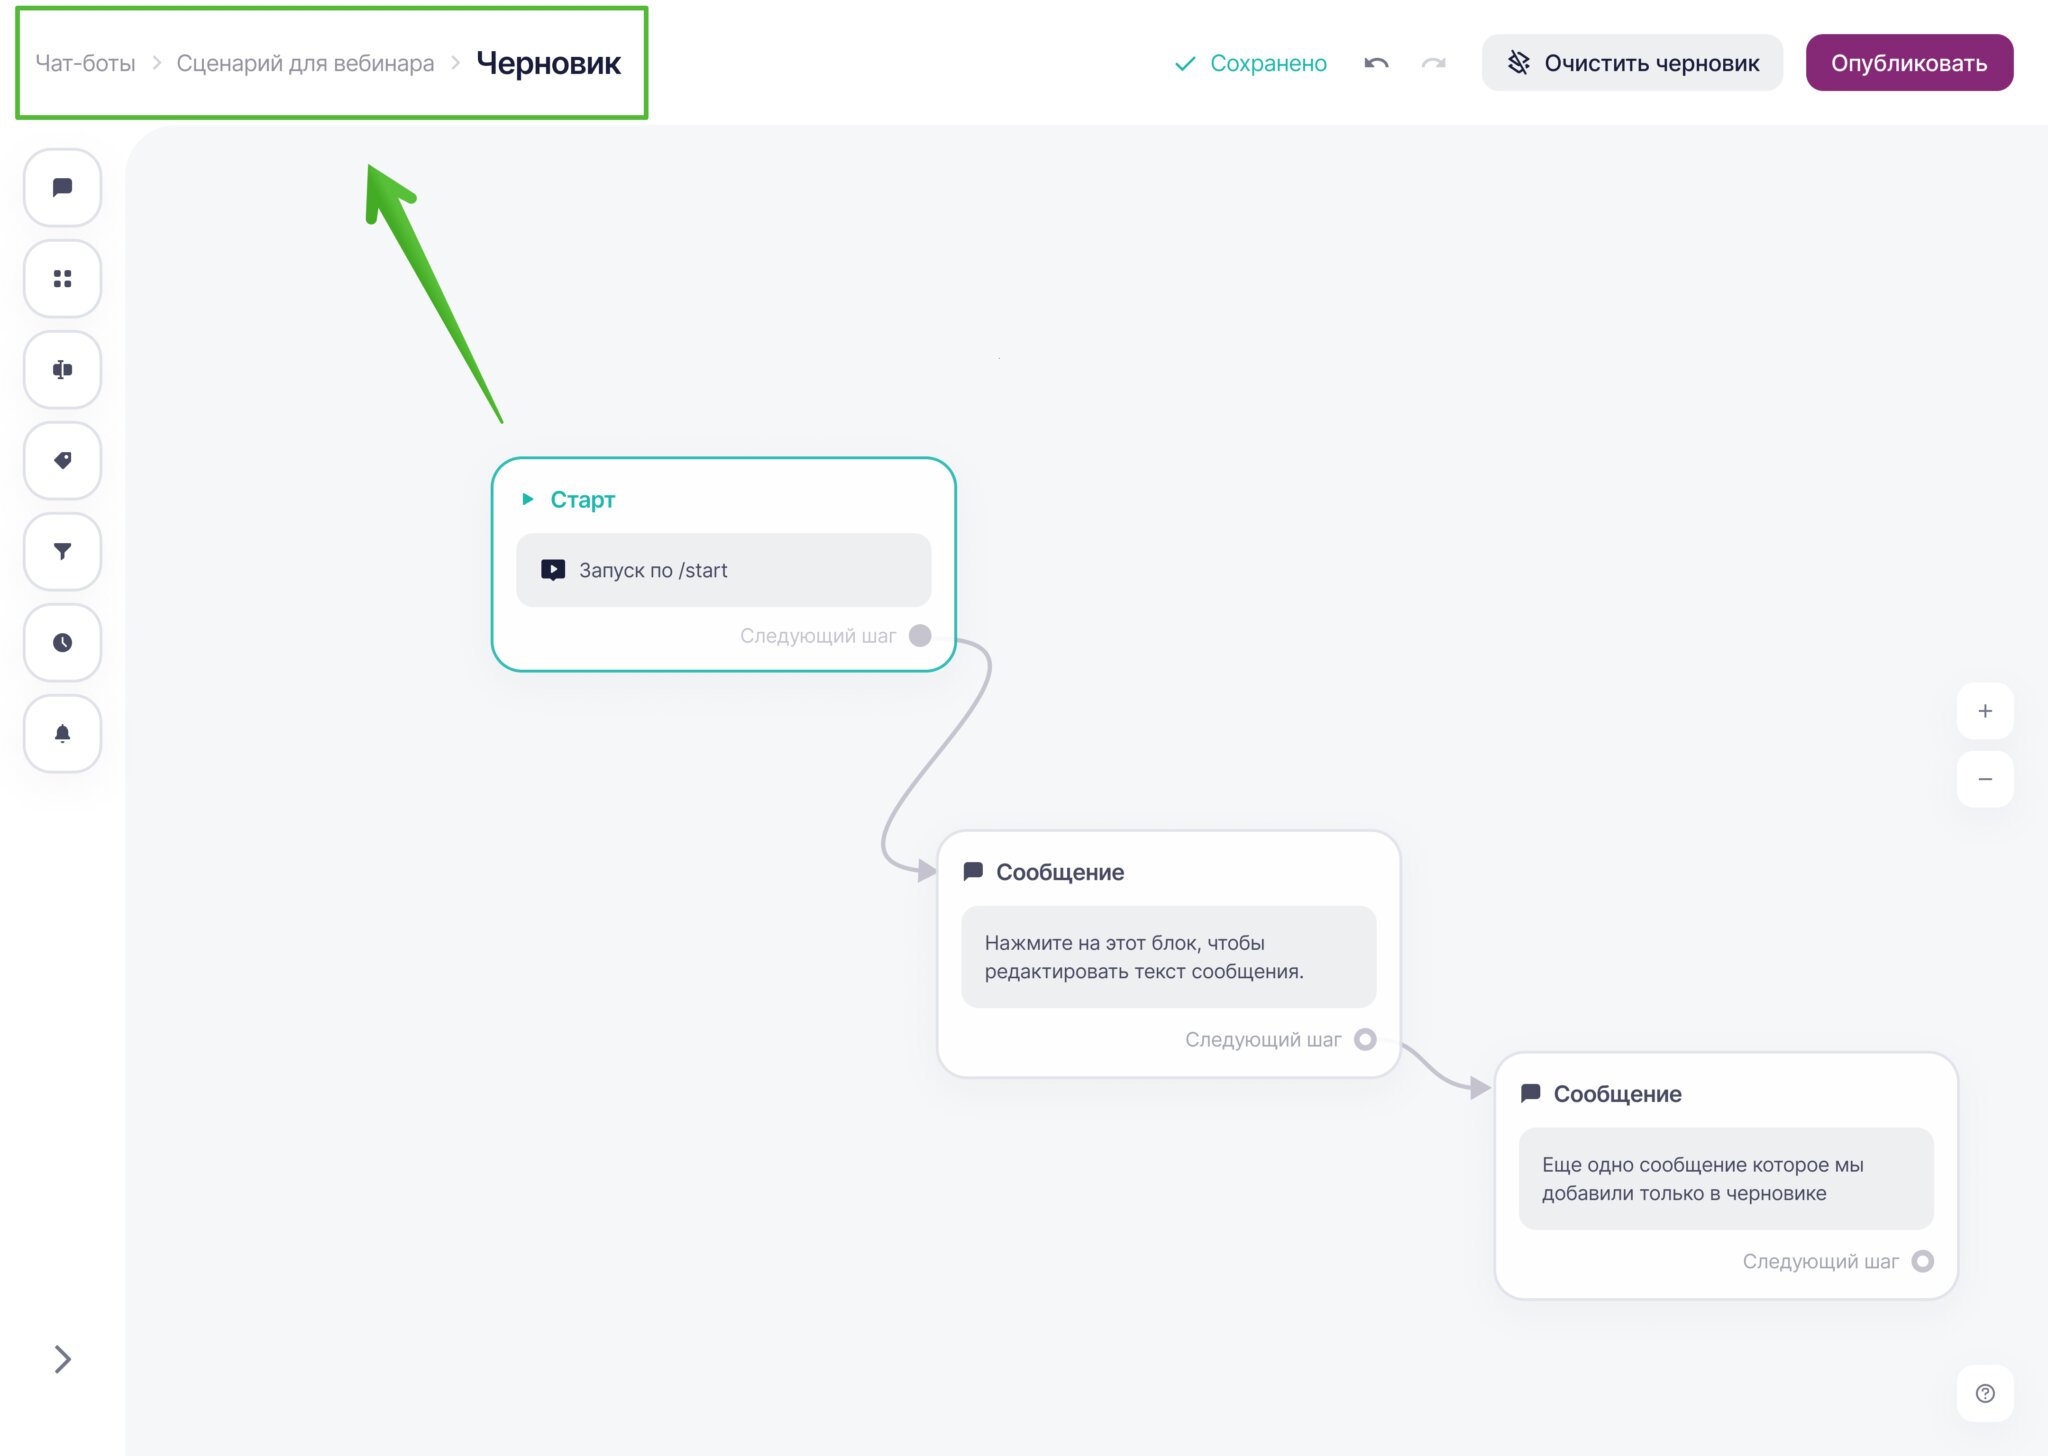Zoom out the canvas with minus
Viewport: 2048px width, 1456px height.
point(1985,779)
